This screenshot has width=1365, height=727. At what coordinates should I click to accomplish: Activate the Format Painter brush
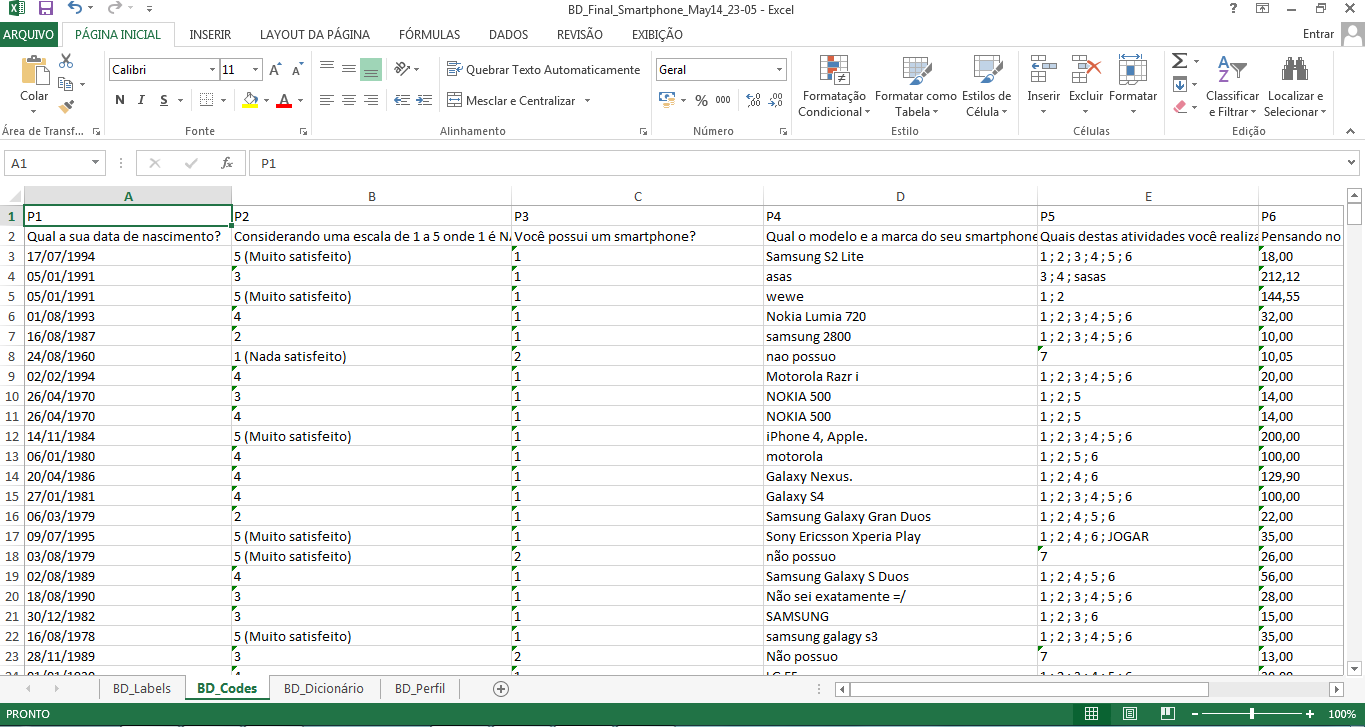pos(66,106)
